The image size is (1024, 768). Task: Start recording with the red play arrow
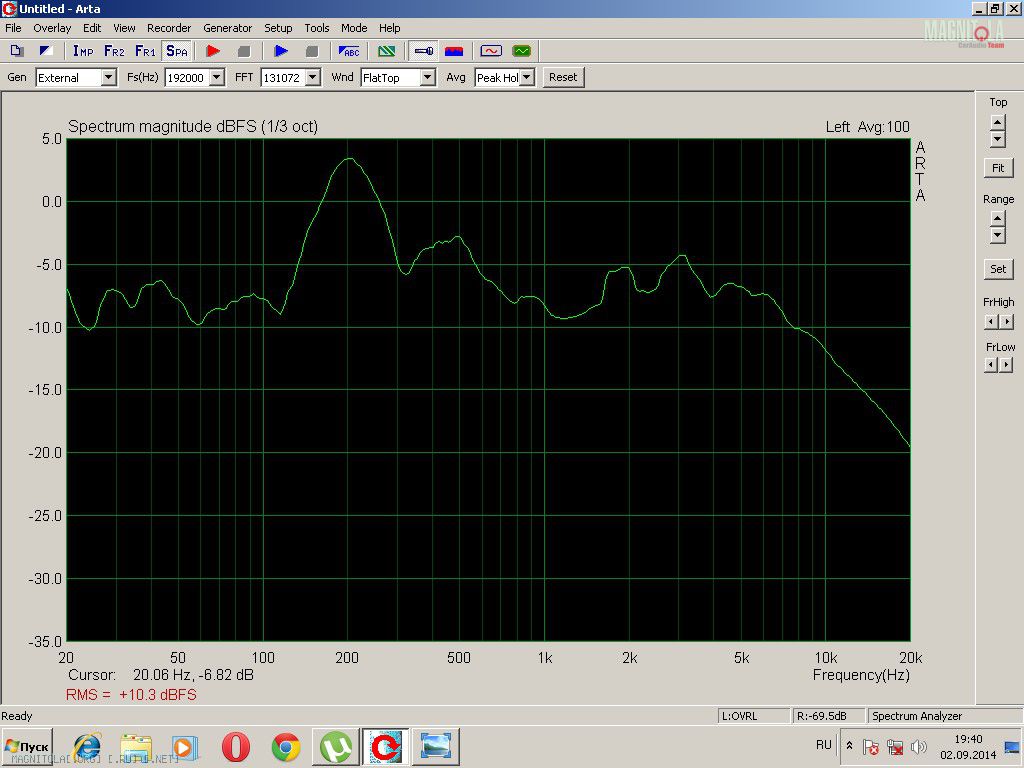tap(212, 51)
